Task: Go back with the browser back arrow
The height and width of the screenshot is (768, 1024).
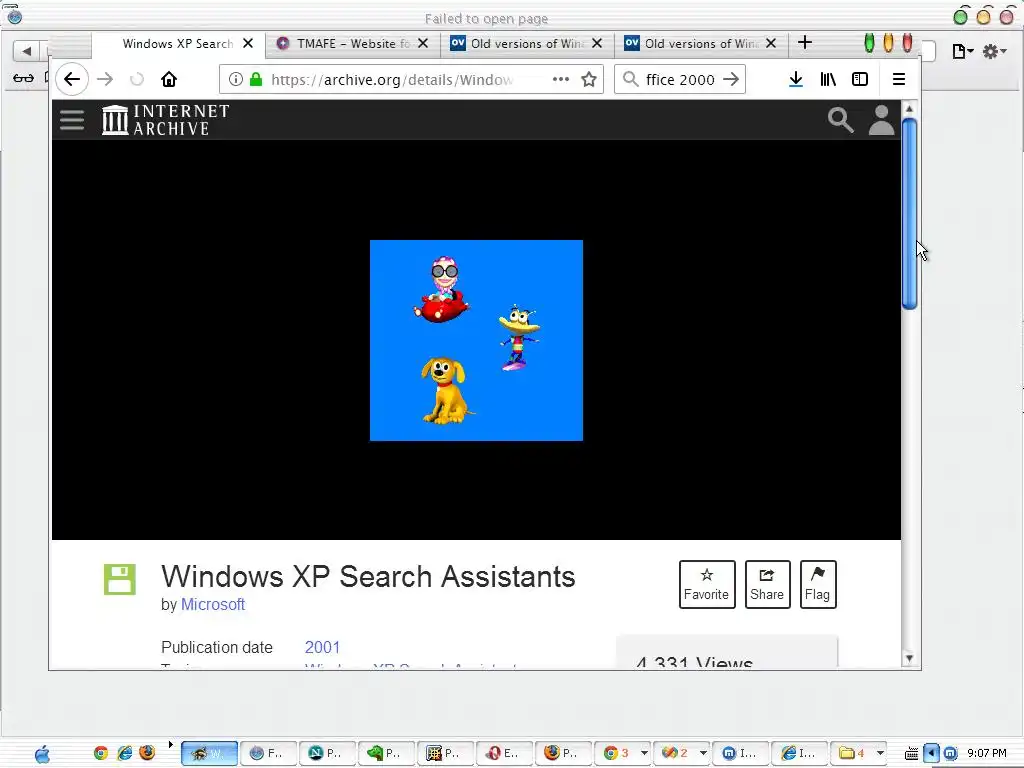Action: (72, 80)
